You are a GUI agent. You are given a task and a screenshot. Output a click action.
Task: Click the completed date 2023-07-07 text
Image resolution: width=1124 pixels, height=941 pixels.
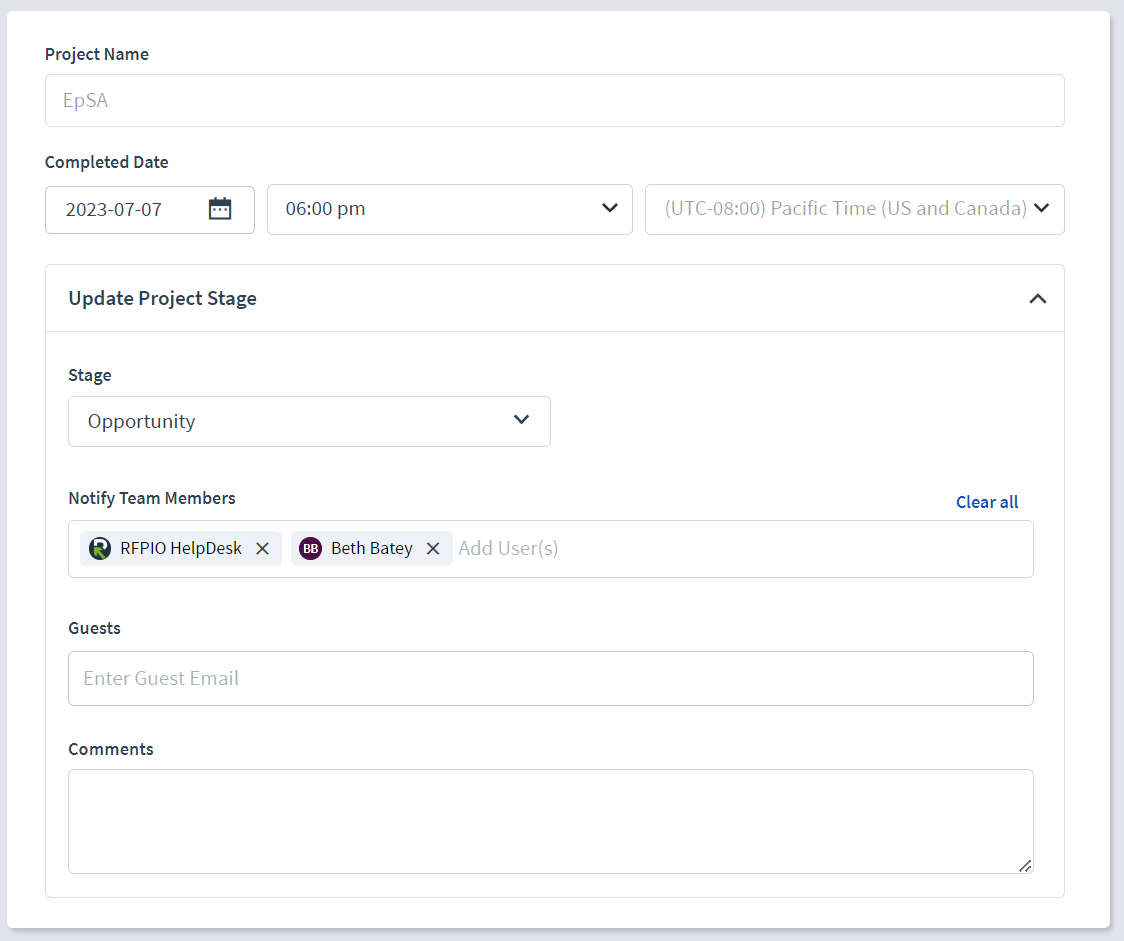click(114, 210)
